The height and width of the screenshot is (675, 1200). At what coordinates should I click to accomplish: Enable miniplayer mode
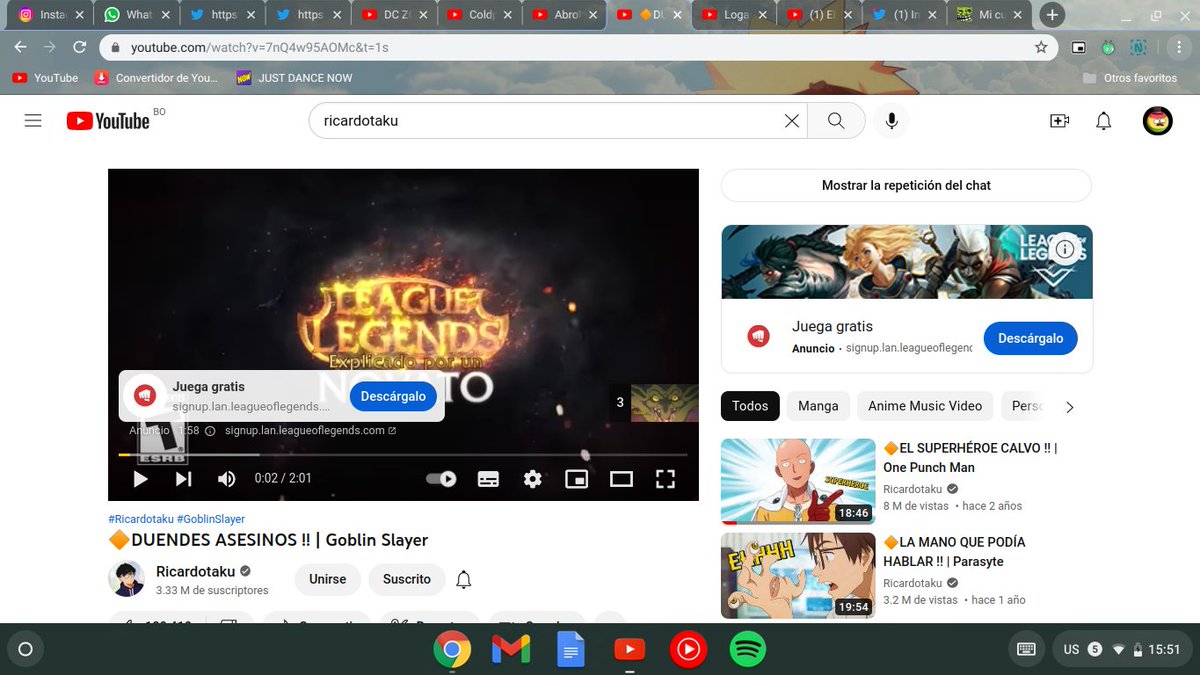coord(576,479)
